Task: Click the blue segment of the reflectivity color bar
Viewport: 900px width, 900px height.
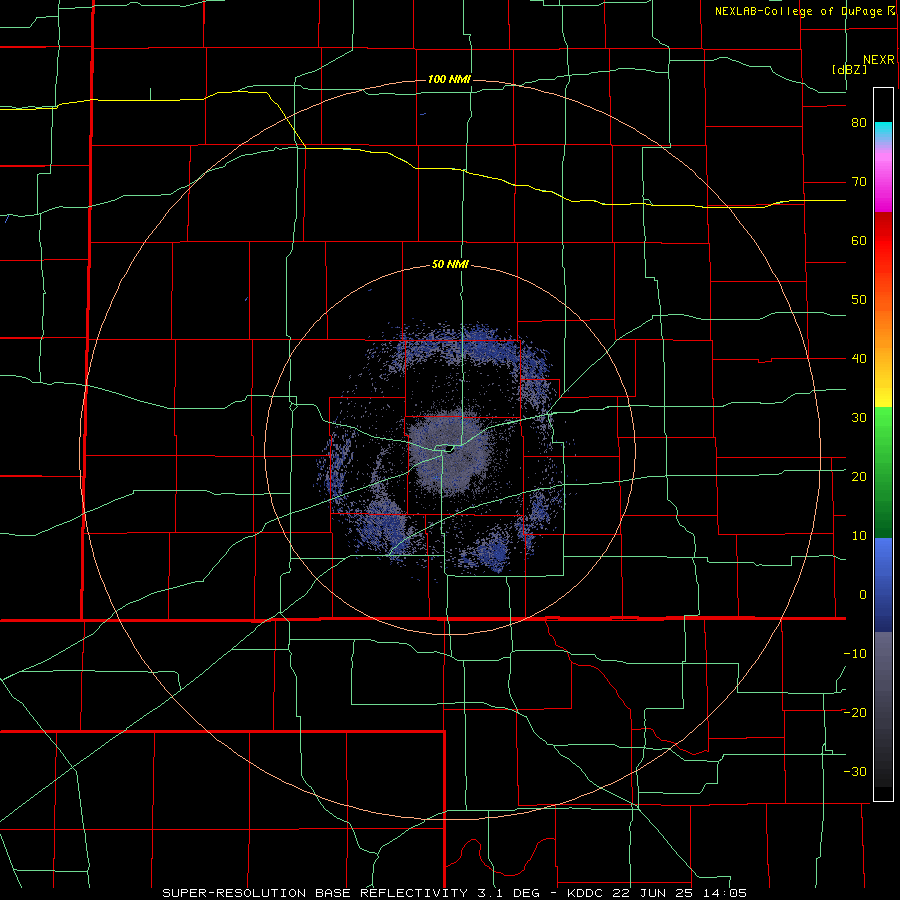Action: [883, 584]
